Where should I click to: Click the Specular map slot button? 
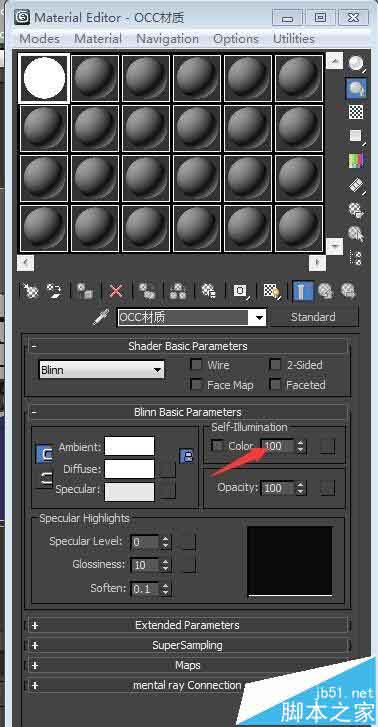click(x=168, y=491)
